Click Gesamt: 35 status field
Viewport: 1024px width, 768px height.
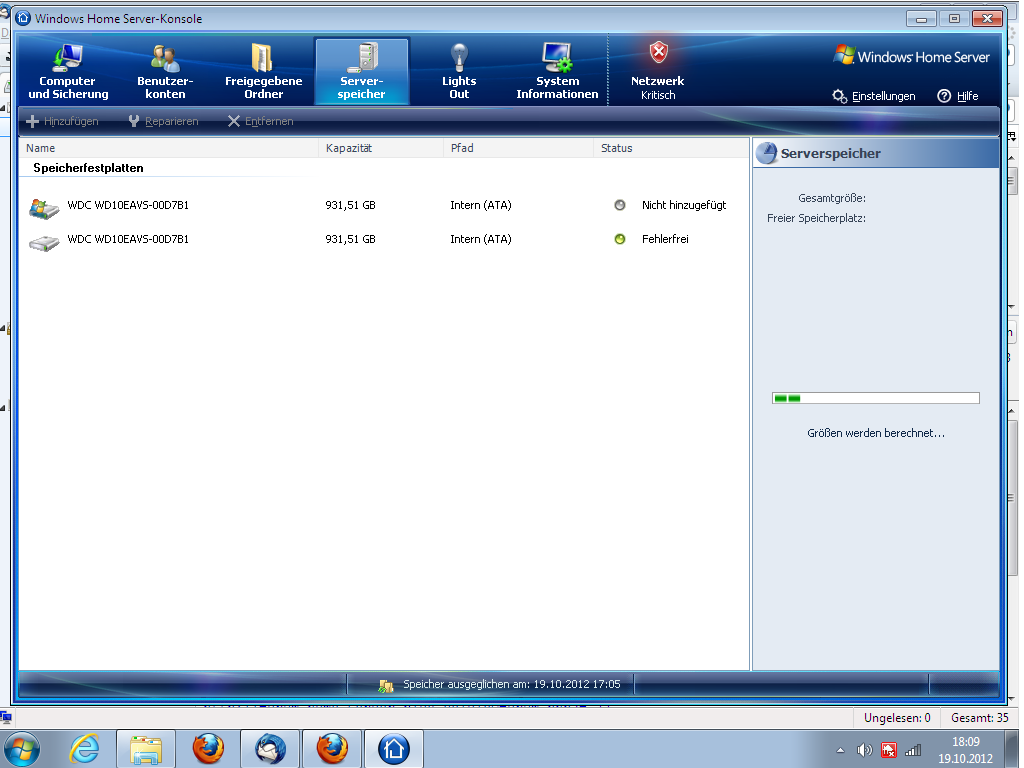[x=980, y=718]
